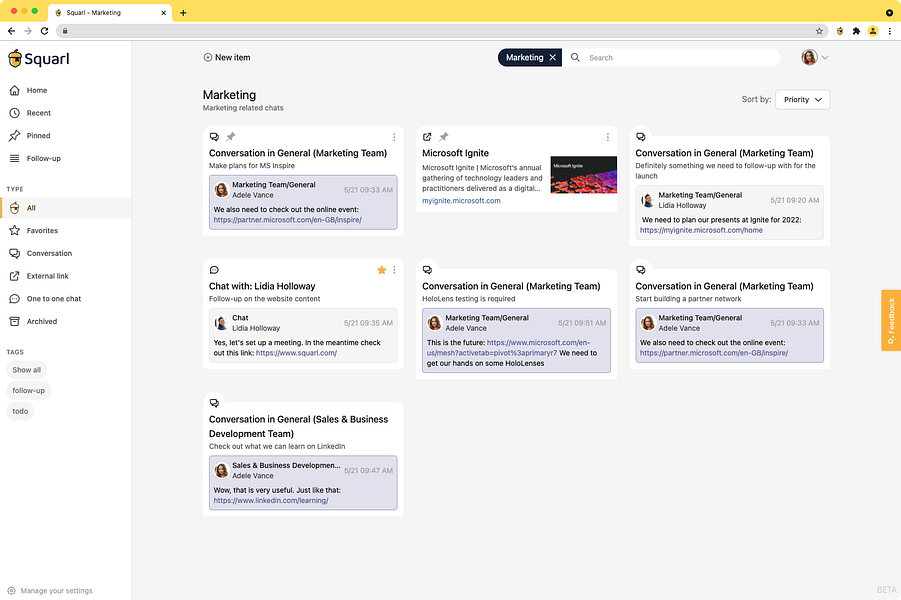Open the linkedin.com/learning link
901x600 pixels.
[271, 501]
